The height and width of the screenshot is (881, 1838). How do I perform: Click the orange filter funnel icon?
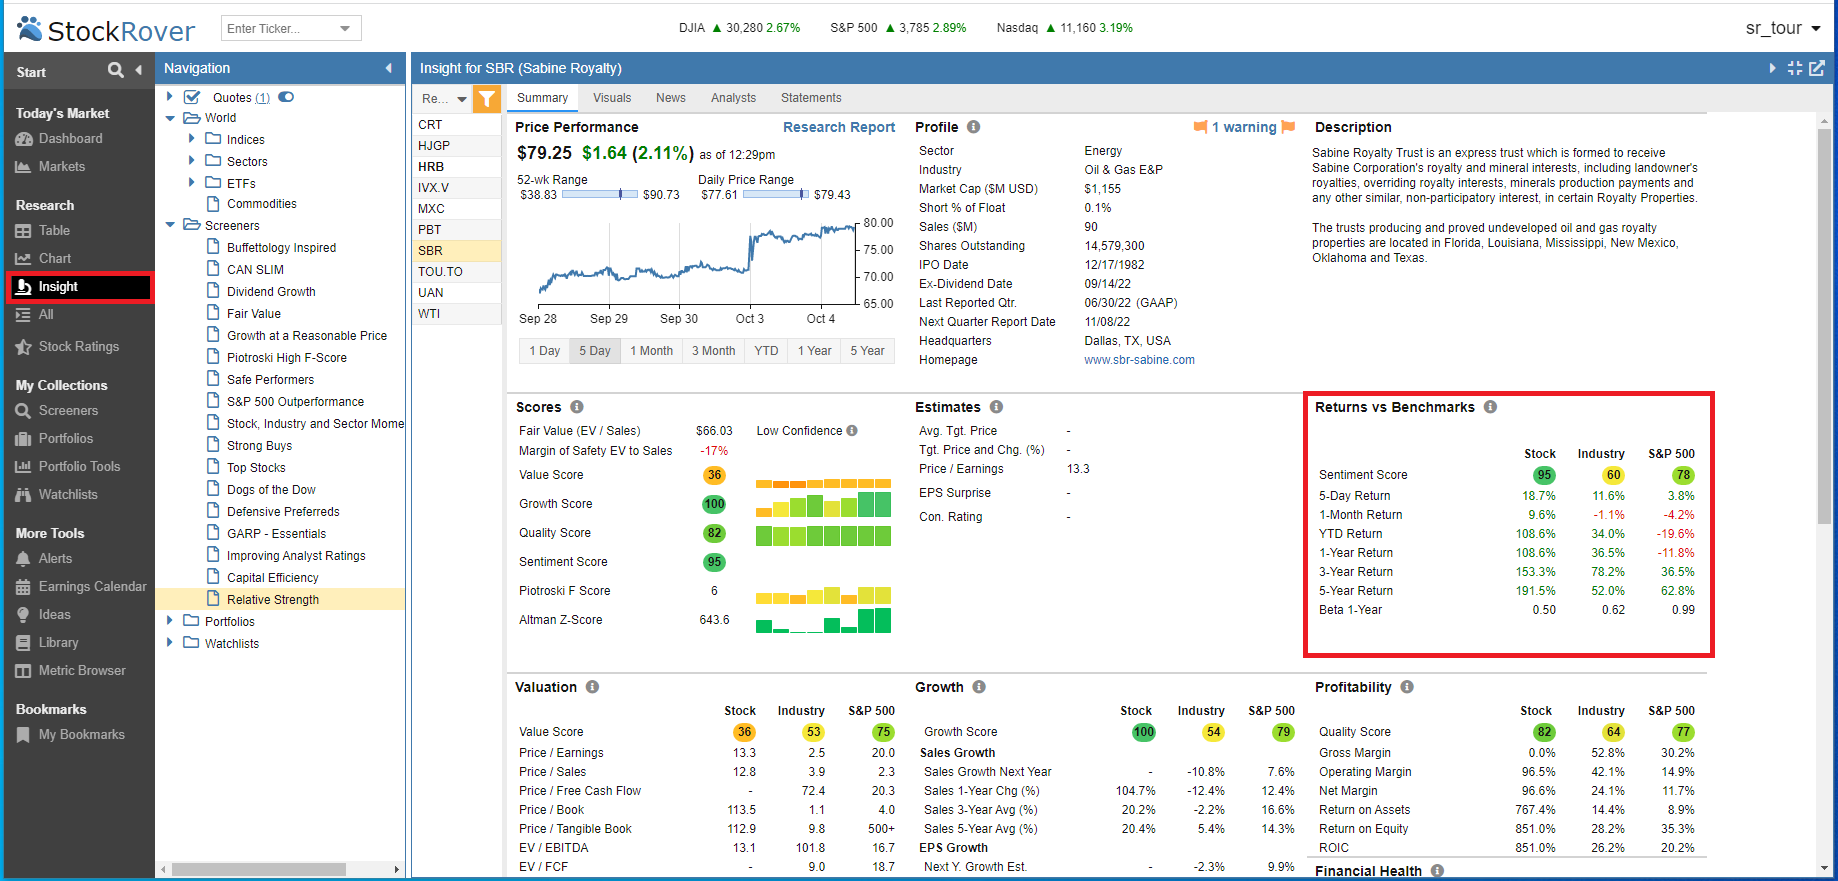tap(487, 98)
